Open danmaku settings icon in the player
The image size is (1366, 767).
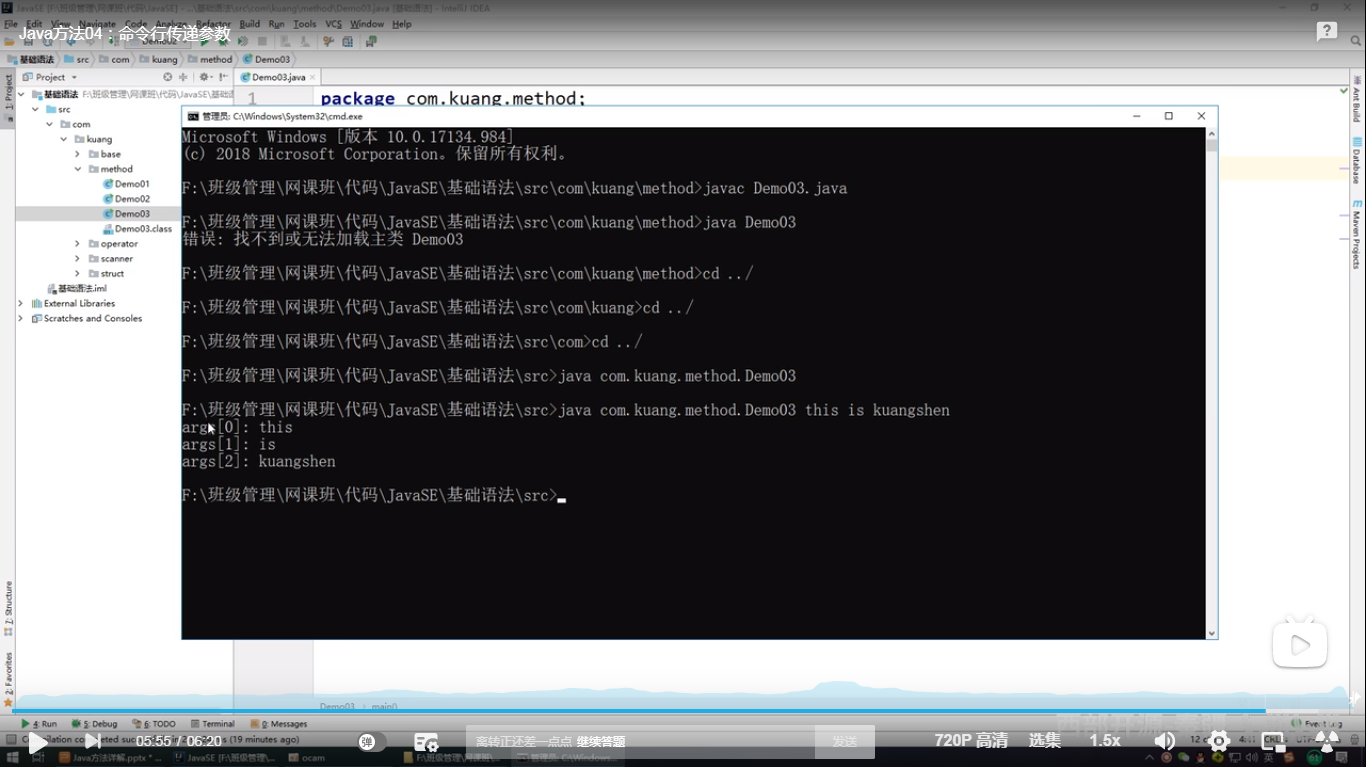(426, 742)
